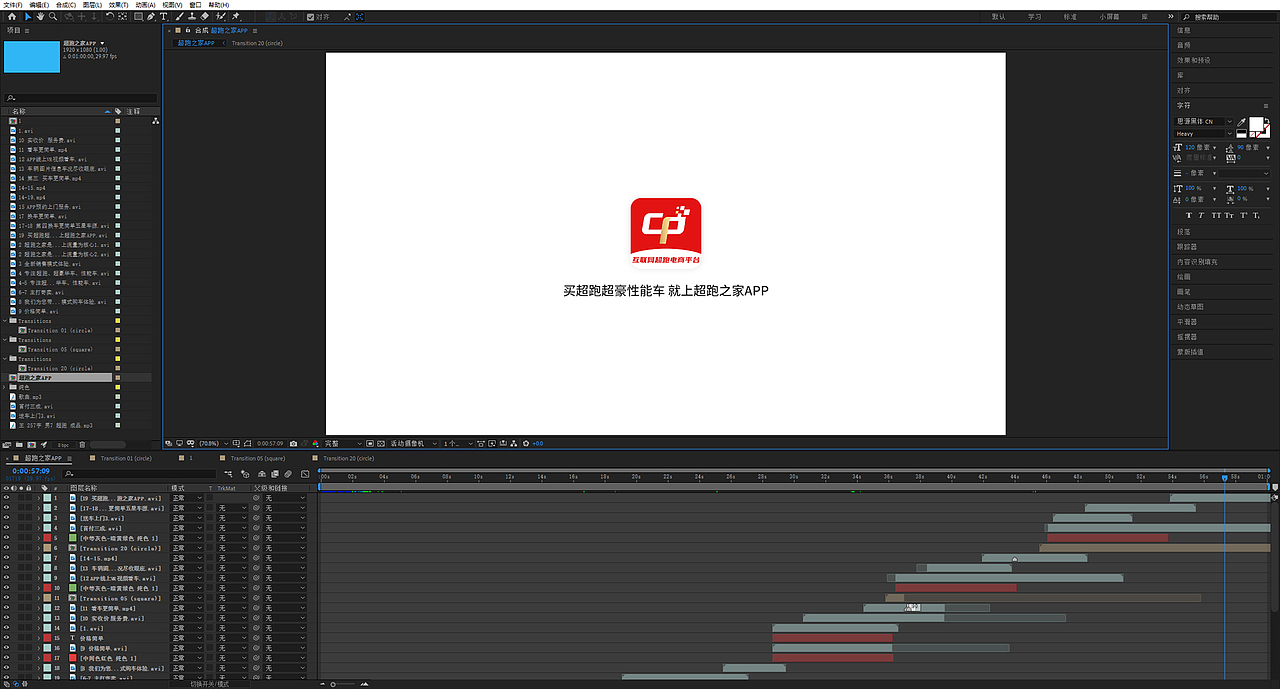The width and height of the screenshot is (1280, 689).
Task: Hide layer 5 中等灰色 solid via eye icon
Action: pos(6,538)
